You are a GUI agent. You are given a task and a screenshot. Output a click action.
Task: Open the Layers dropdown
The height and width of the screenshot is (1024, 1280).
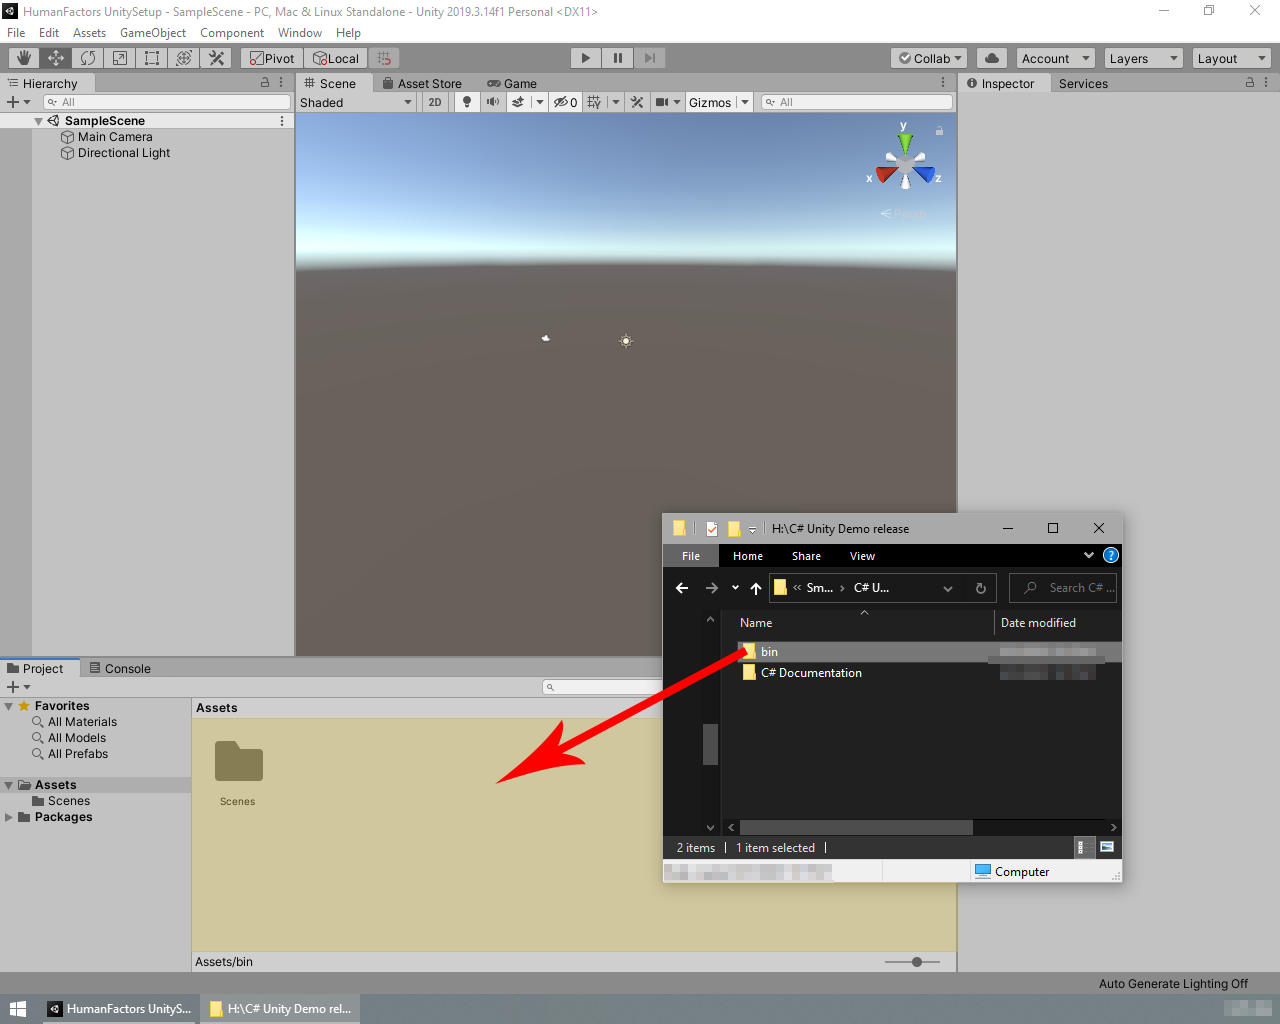coord(1143,58)
